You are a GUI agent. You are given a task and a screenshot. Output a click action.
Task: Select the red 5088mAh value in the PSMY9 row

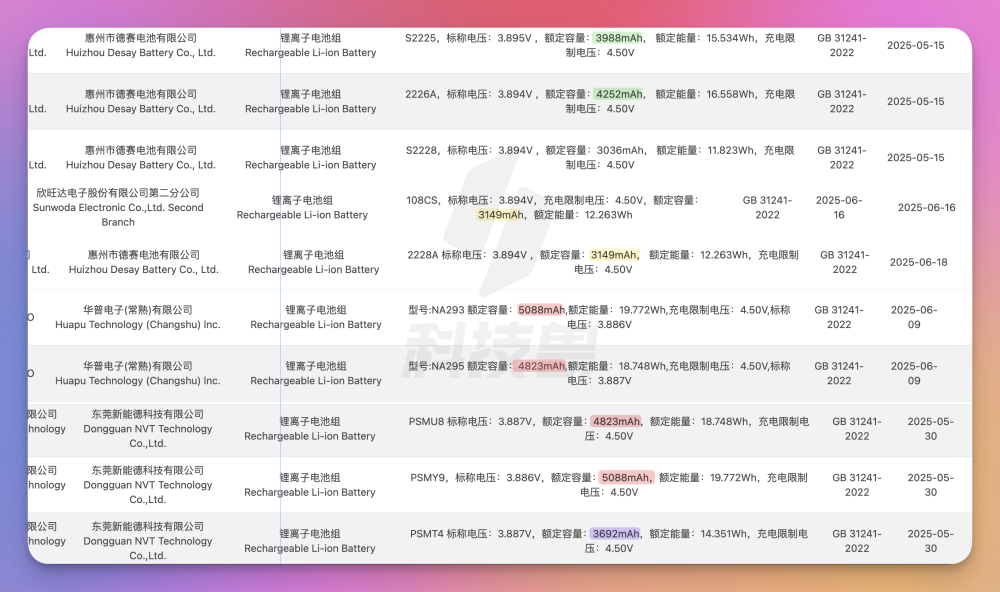click(626, 478)
